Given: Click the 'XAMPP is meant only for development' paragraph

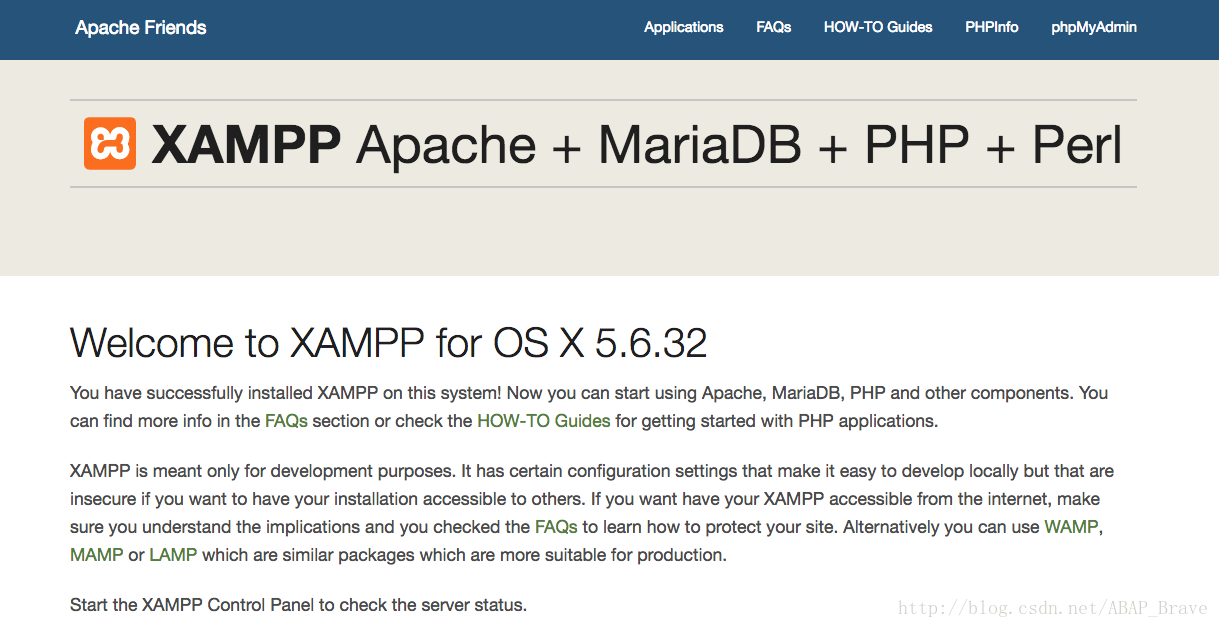Looking at the screenshot, I should pos(592,513).
